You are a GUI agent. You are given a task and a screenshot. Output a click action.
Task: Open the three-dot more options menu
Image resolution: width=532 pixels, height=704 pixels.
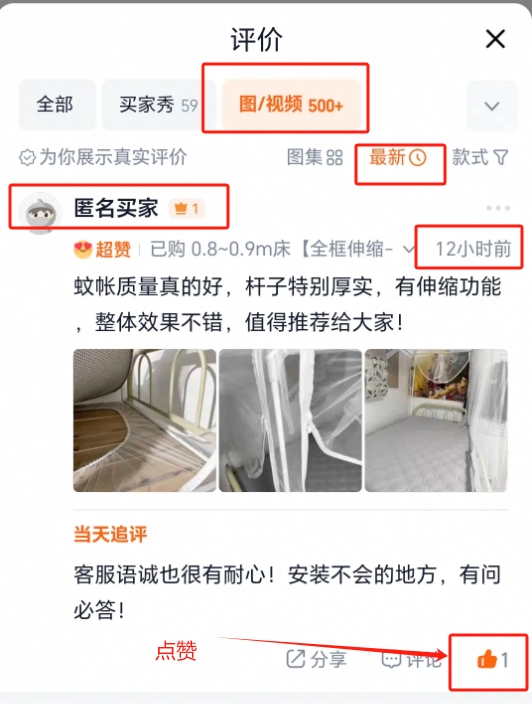498,208
